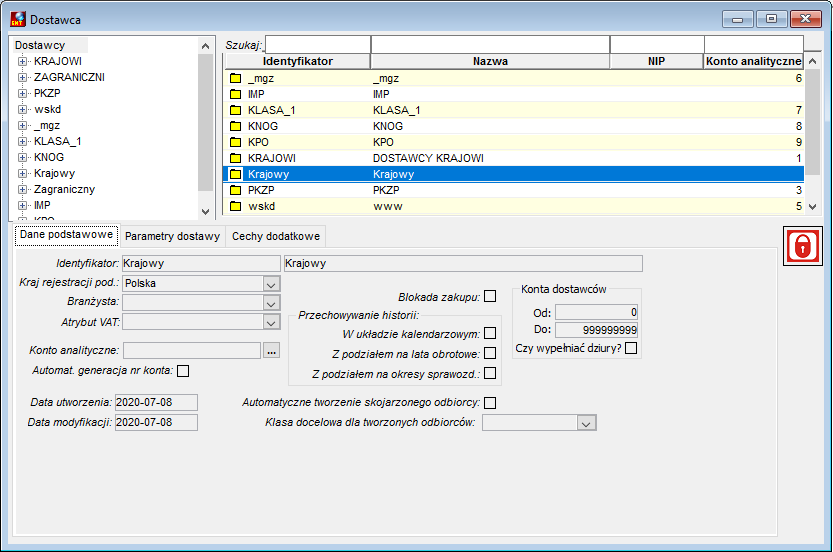The height and width of the screenshot is (552, 833).
Task: Click the red padlock edit-lock icon
Action: click(802, 246)
